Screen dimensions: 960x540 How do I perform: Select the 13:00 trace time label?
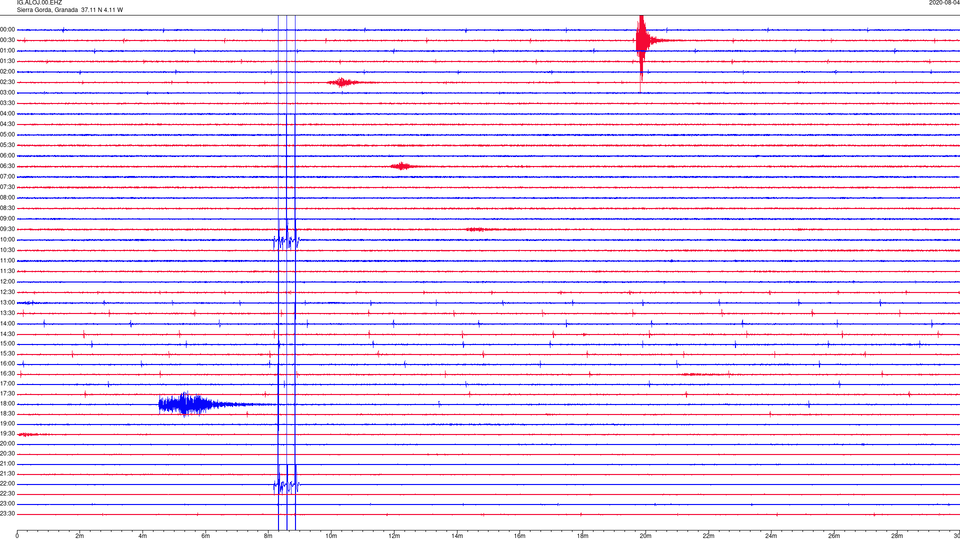(x=7, y=302)
